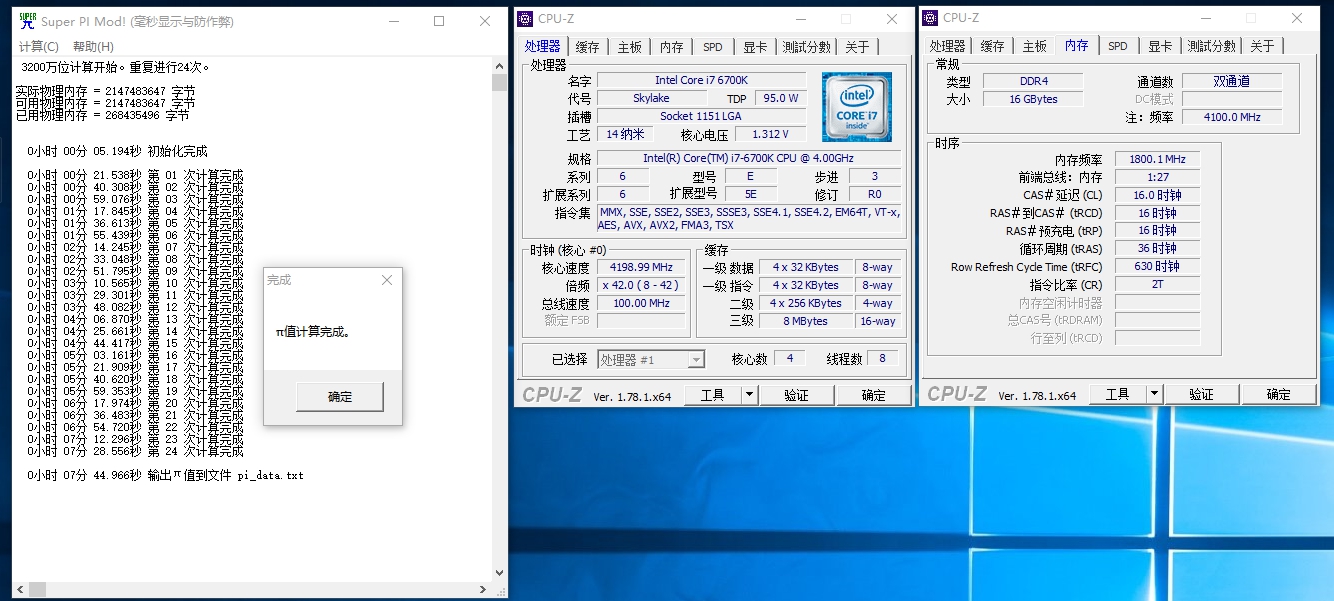Click the Super PI icon in the title bar

tap(27, 21)
